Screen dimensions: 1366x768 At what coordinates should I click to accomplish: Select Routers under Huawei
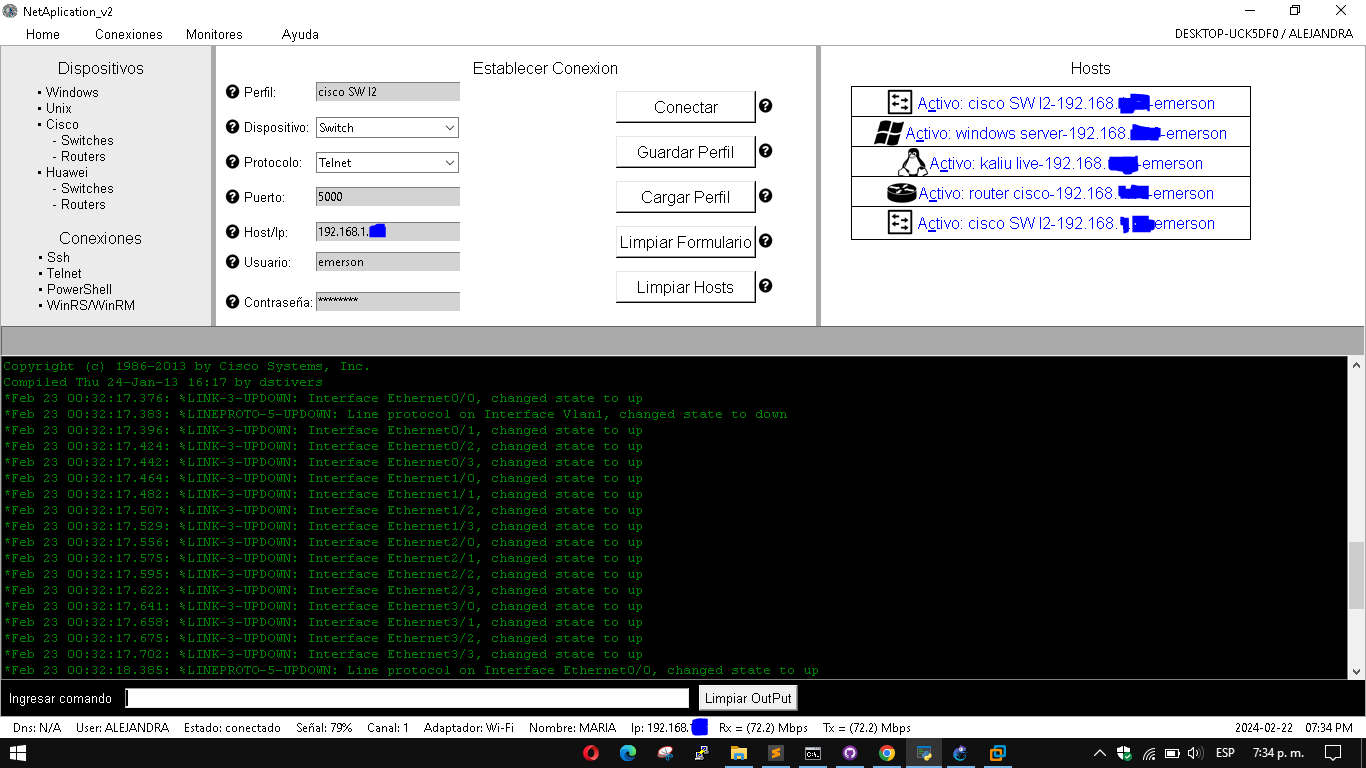pyautogui.click(x=83, y=205)
